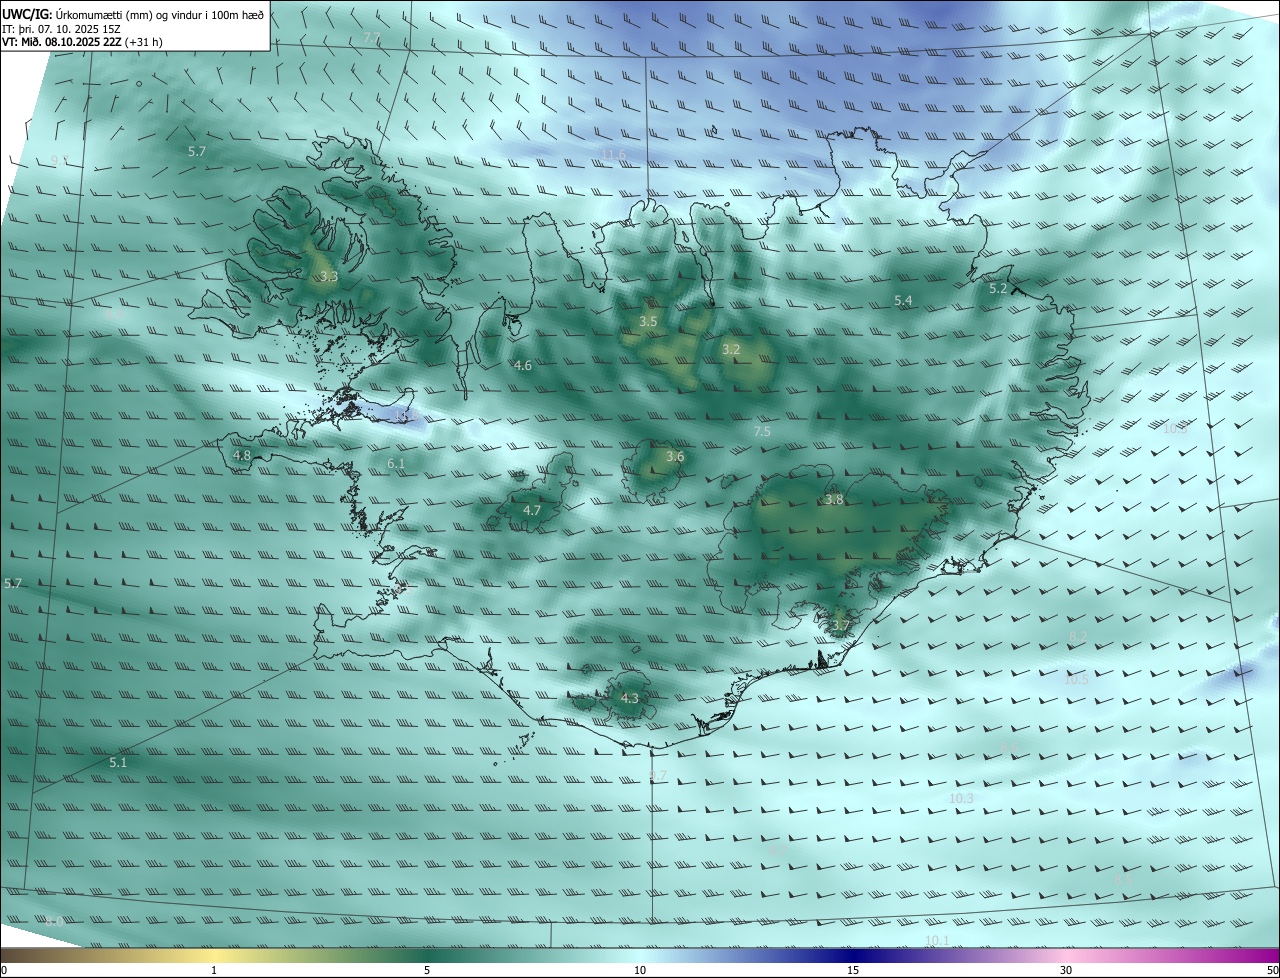1280x978 pixels.
Task: Click the 50 tick label on the color scale
Action: click(x=1272, y=970)
